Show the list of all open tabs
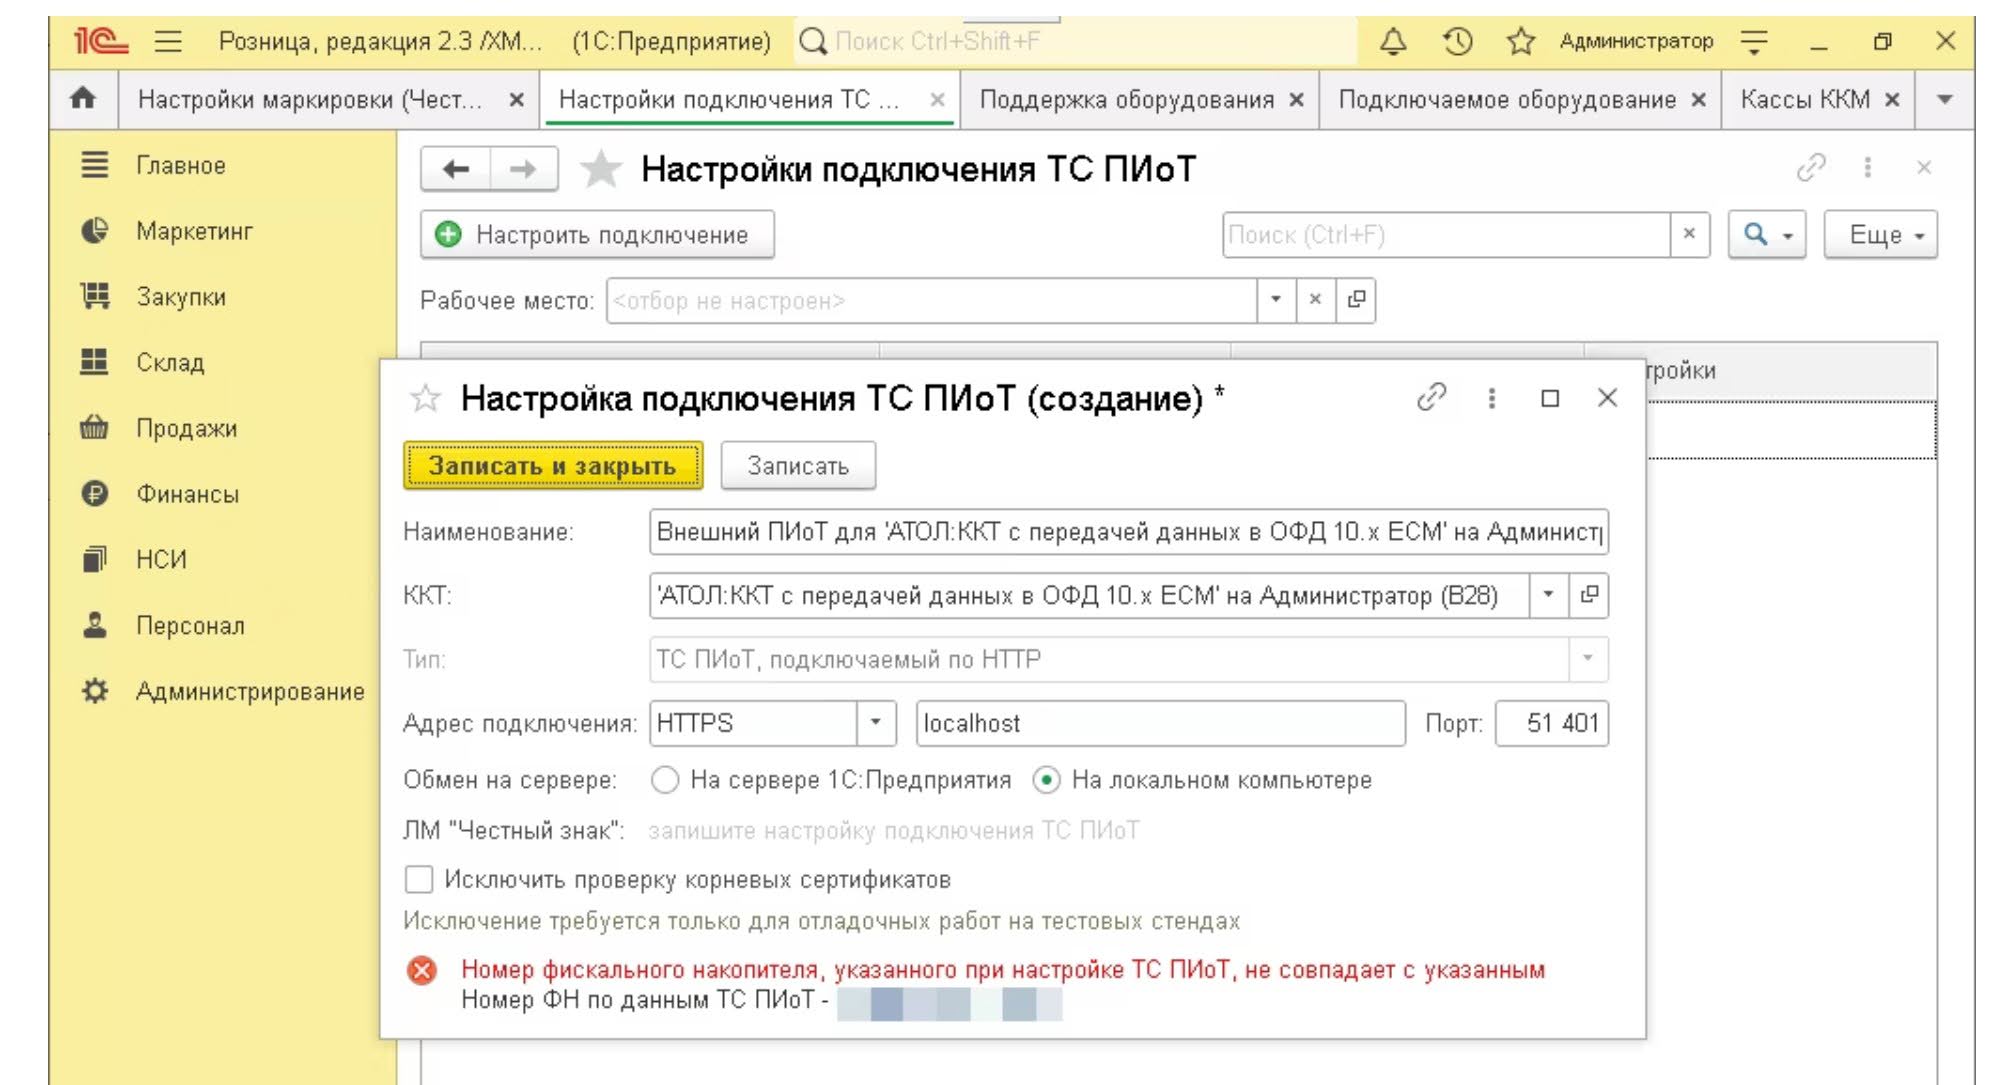Image resolution: width=2009 pixels, height=1085 pixels. (1945, 99)
